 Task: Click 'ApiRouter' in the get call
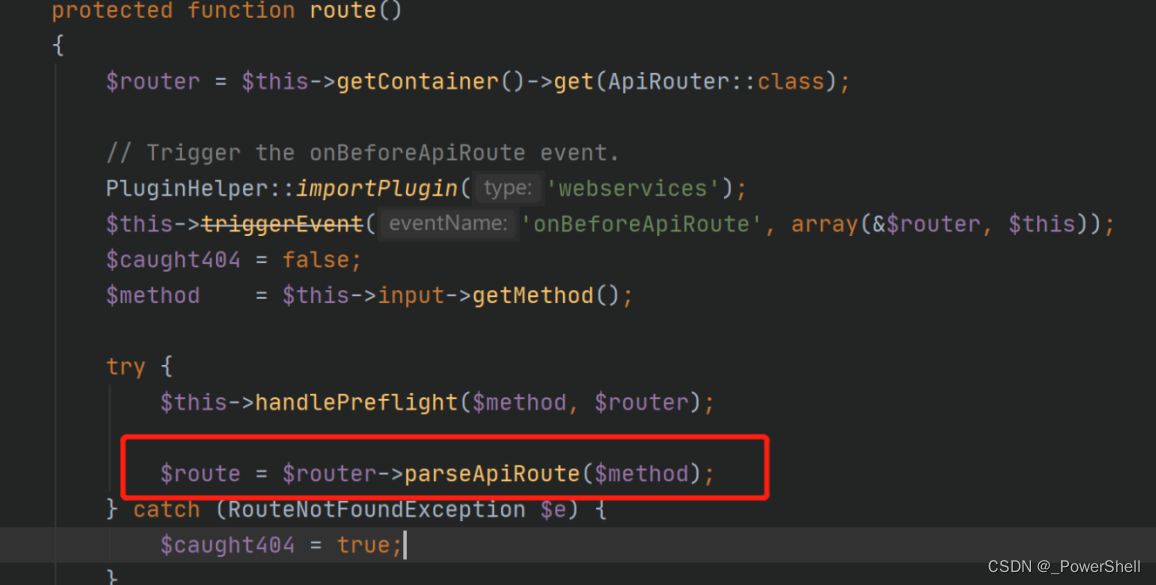pos(668,81)
